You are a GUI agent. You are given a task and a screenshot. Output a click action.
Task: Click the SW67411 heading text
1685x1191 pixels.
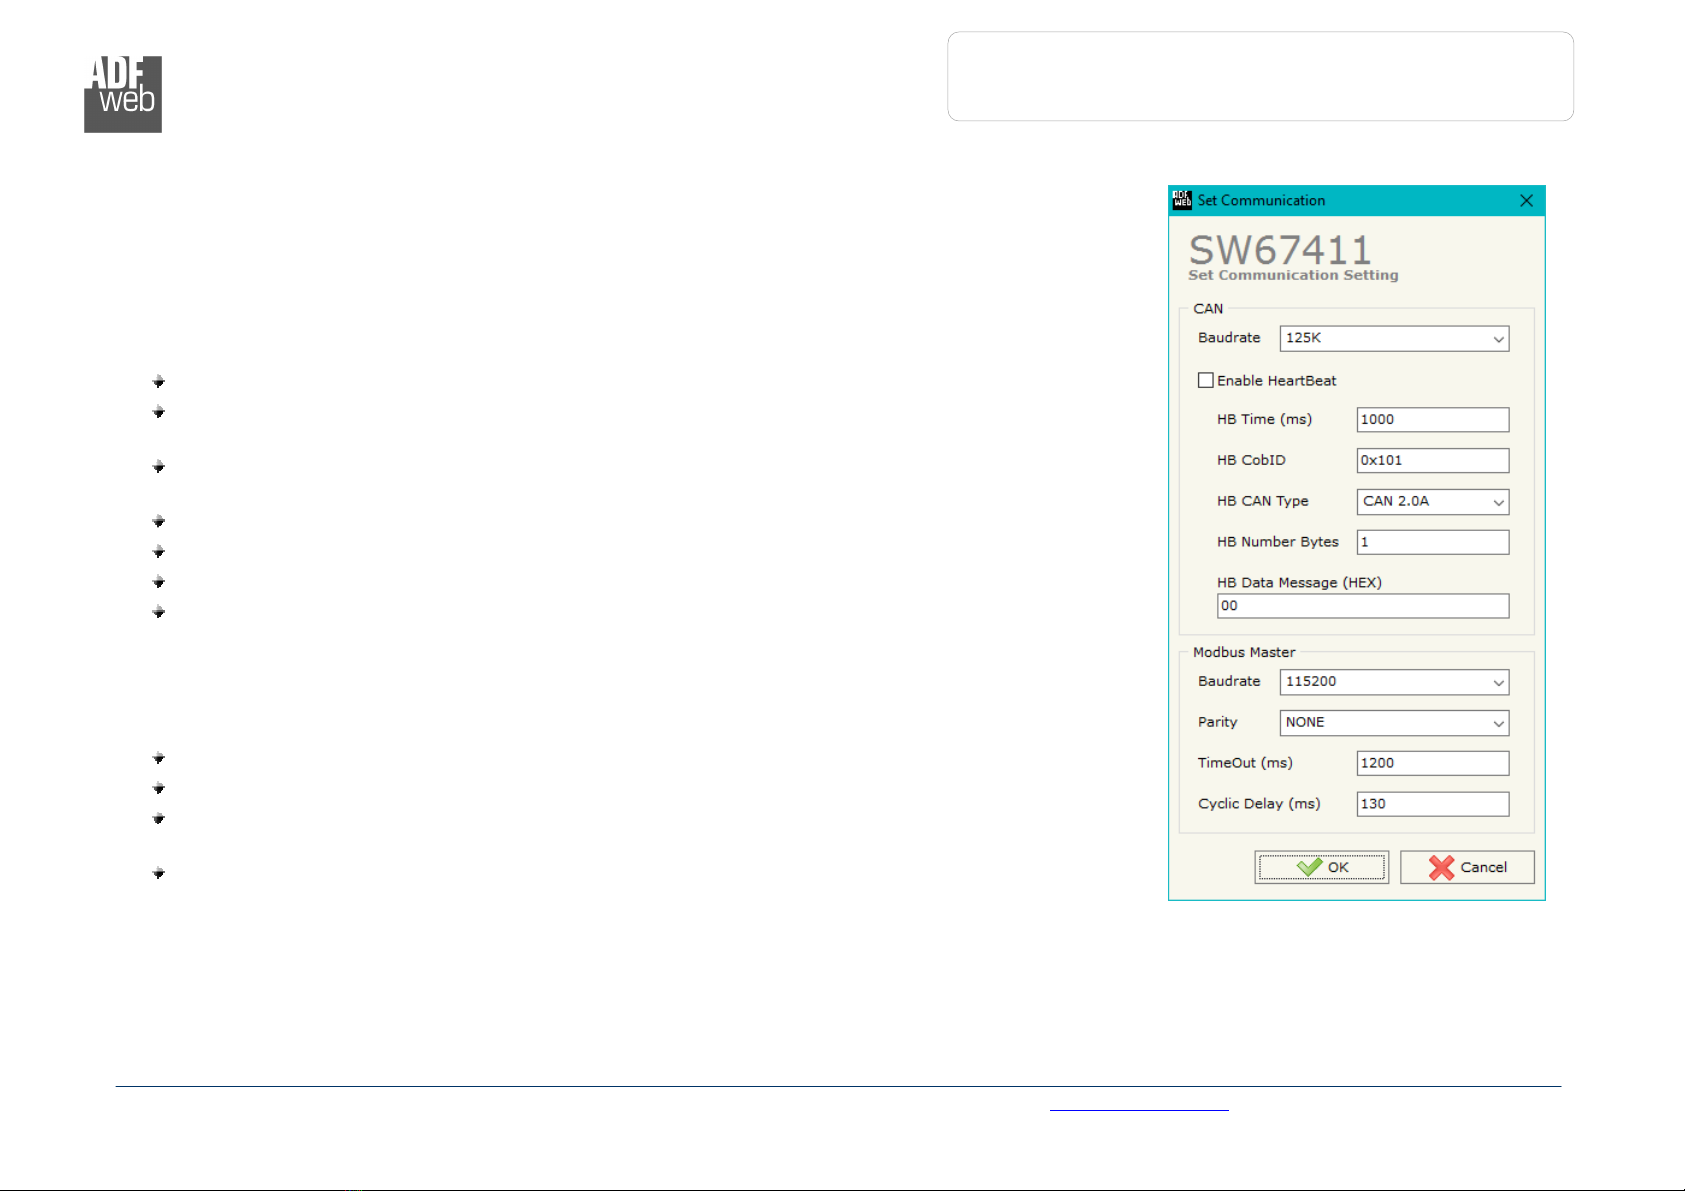pyautogui.click(x=1279, y=249)
